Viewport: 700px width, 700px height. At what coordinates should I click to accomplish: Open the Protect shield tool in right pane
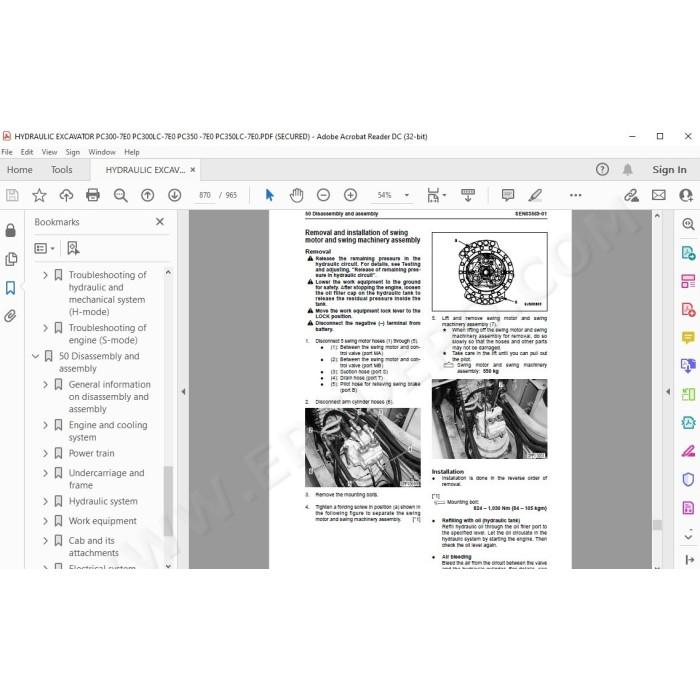[688, 479]
